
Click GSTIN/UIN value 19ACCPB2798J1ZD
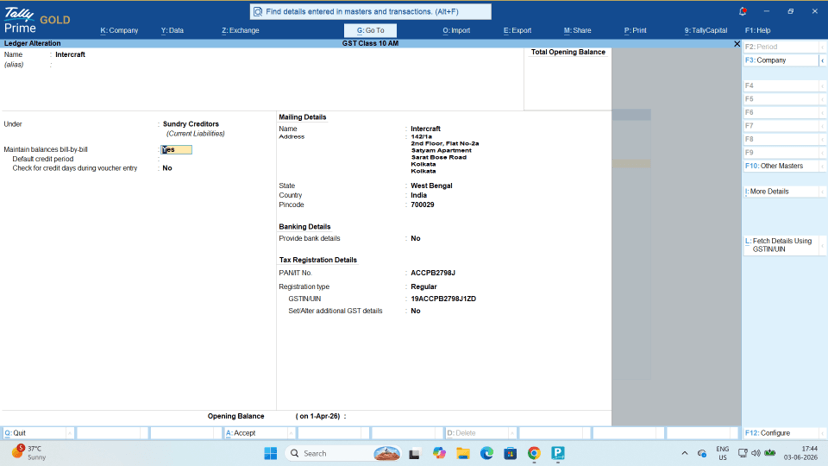[444, 299]
